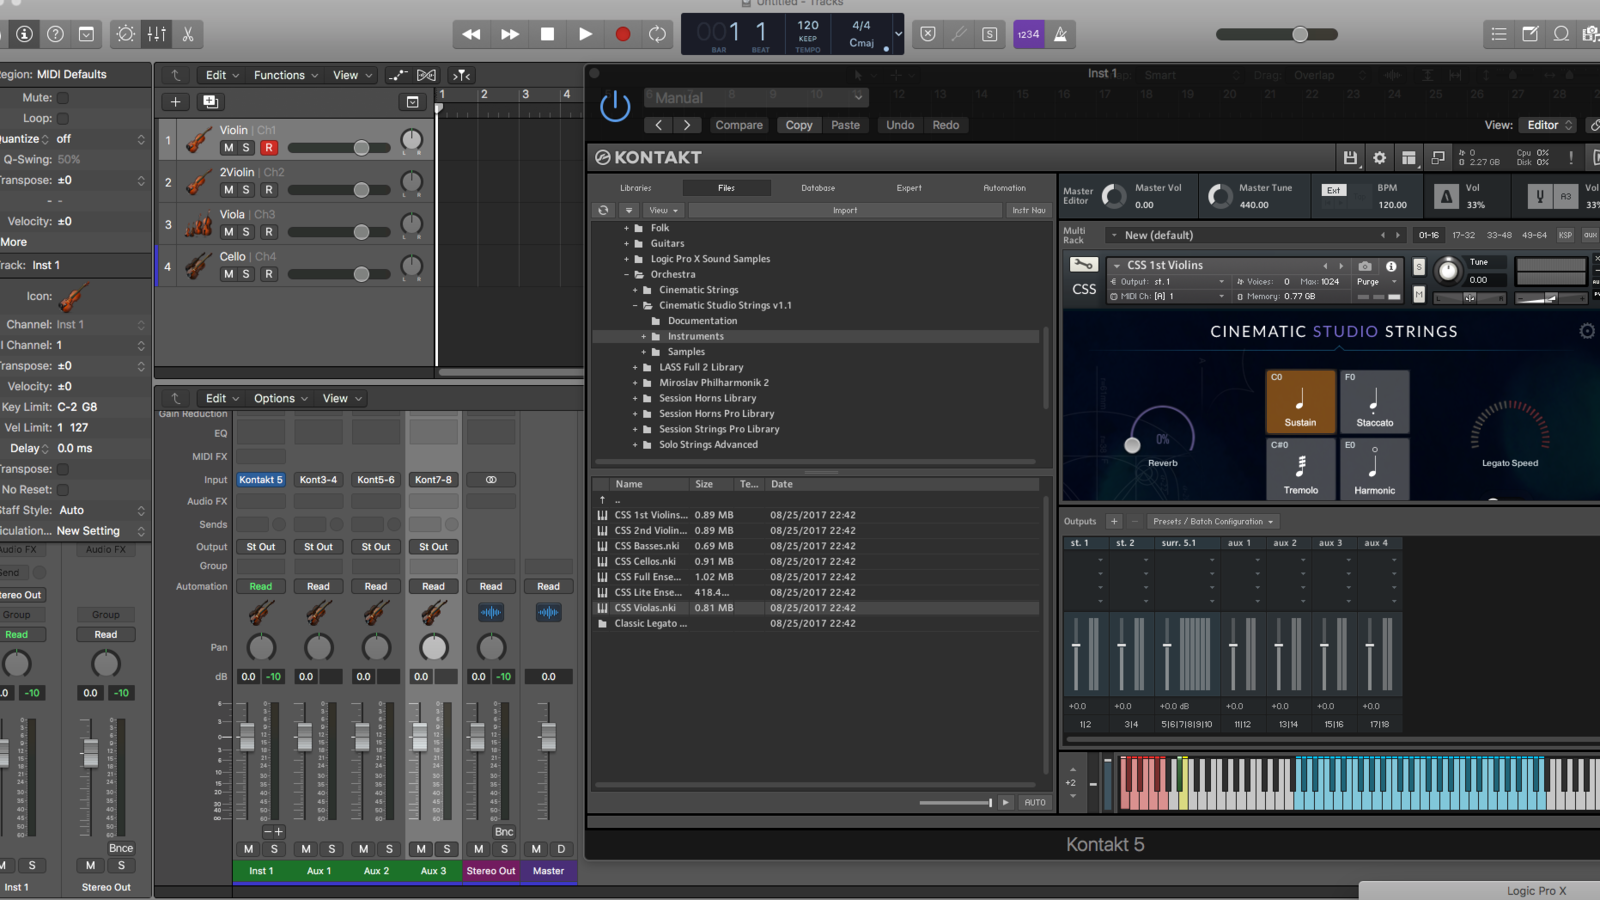Open Smart Controls dial icon
The image size is (1600, 900).
point(125,34)
